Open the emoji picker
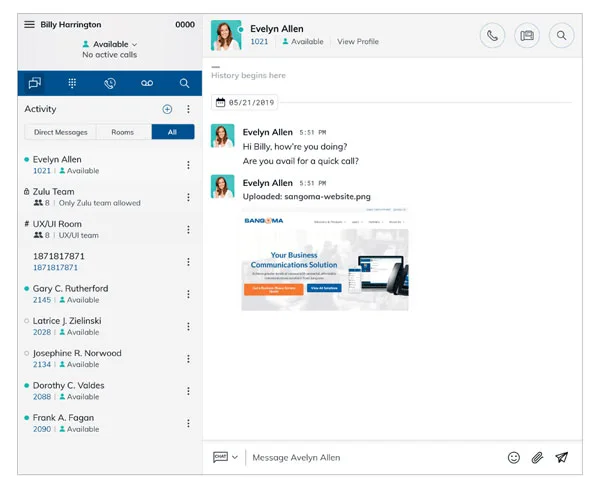This screenshot has width=600, height=489. [x=514, y=457]
